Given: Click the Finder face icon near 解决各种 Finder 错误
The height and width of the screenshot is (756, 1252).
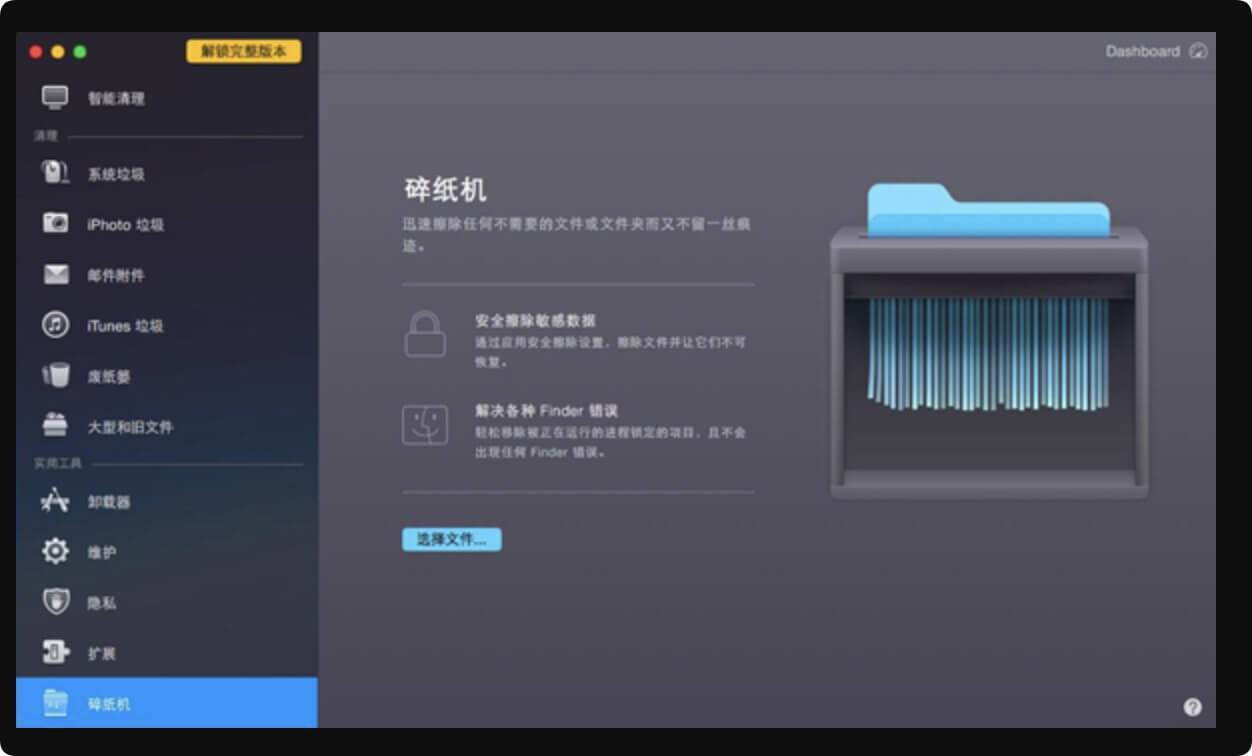Looking at the screenshot, I should point(425,426).
